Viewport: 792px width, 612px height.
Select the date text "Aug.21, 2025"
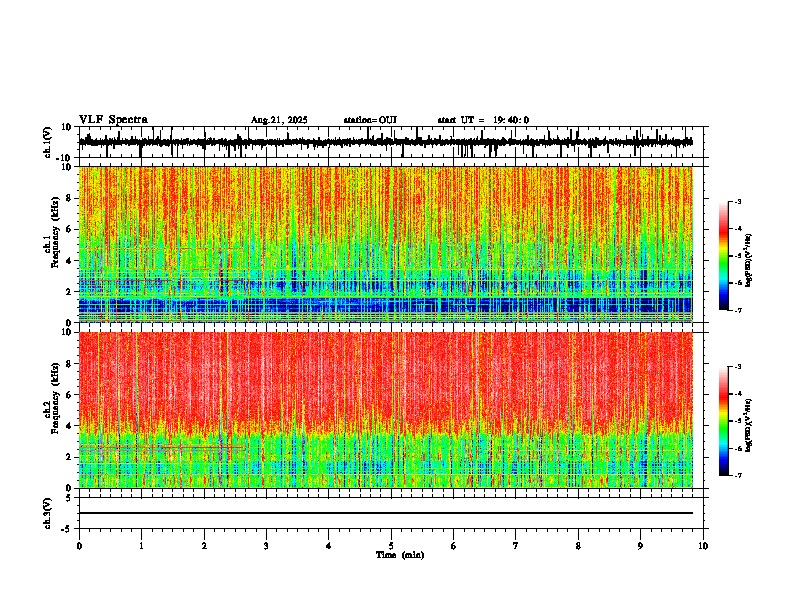[279, 120]
